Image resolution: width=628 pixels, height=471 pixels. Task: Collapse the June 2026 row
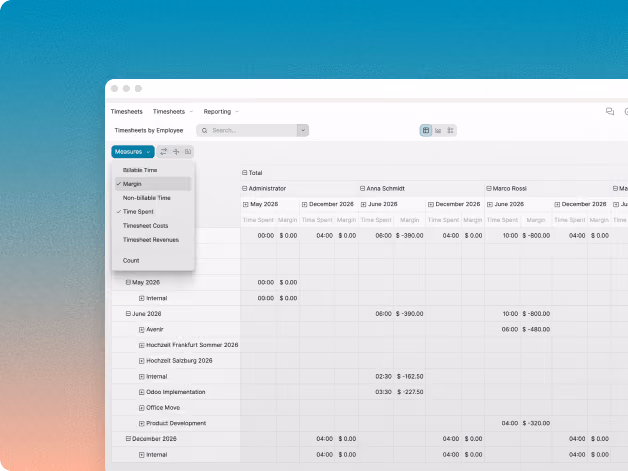[128, 314]
